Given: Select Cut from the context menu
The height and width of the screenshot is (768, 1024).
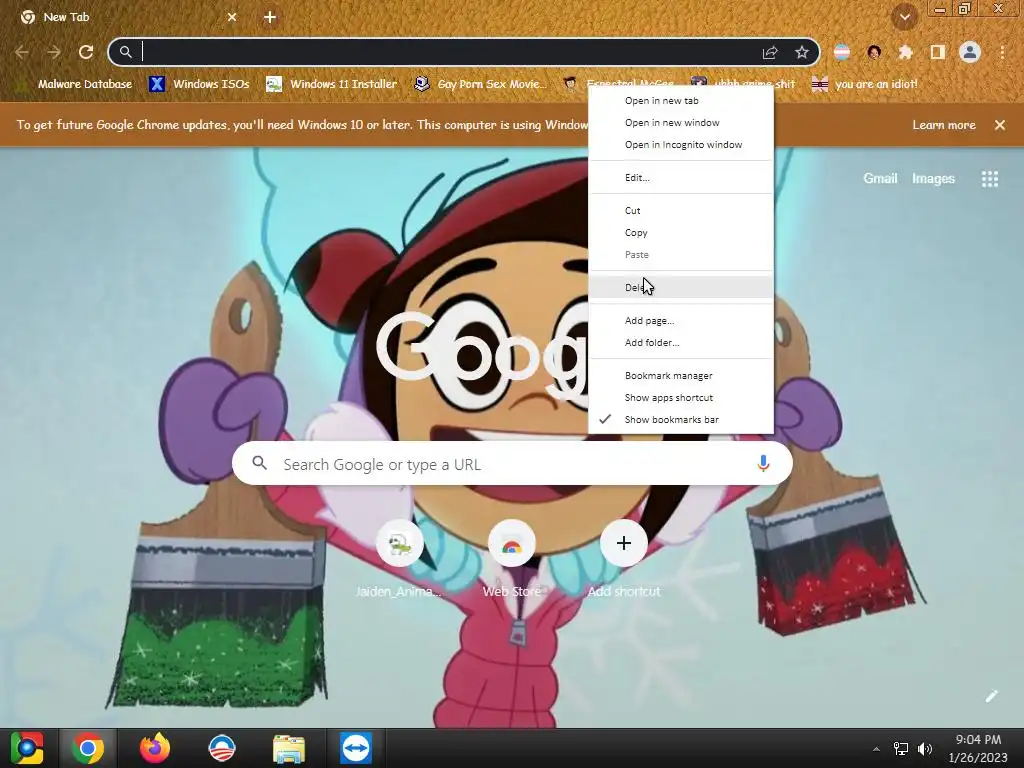Looking at the screenshot, I should point(681,210).
